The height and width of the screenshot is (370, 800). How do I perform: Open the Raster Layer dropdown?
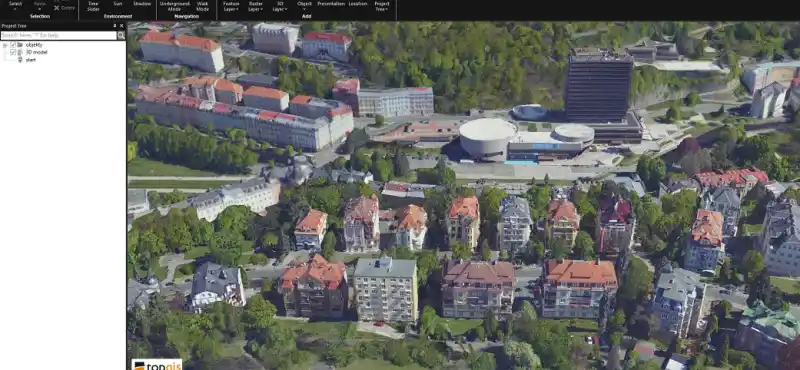pos(256,6)
